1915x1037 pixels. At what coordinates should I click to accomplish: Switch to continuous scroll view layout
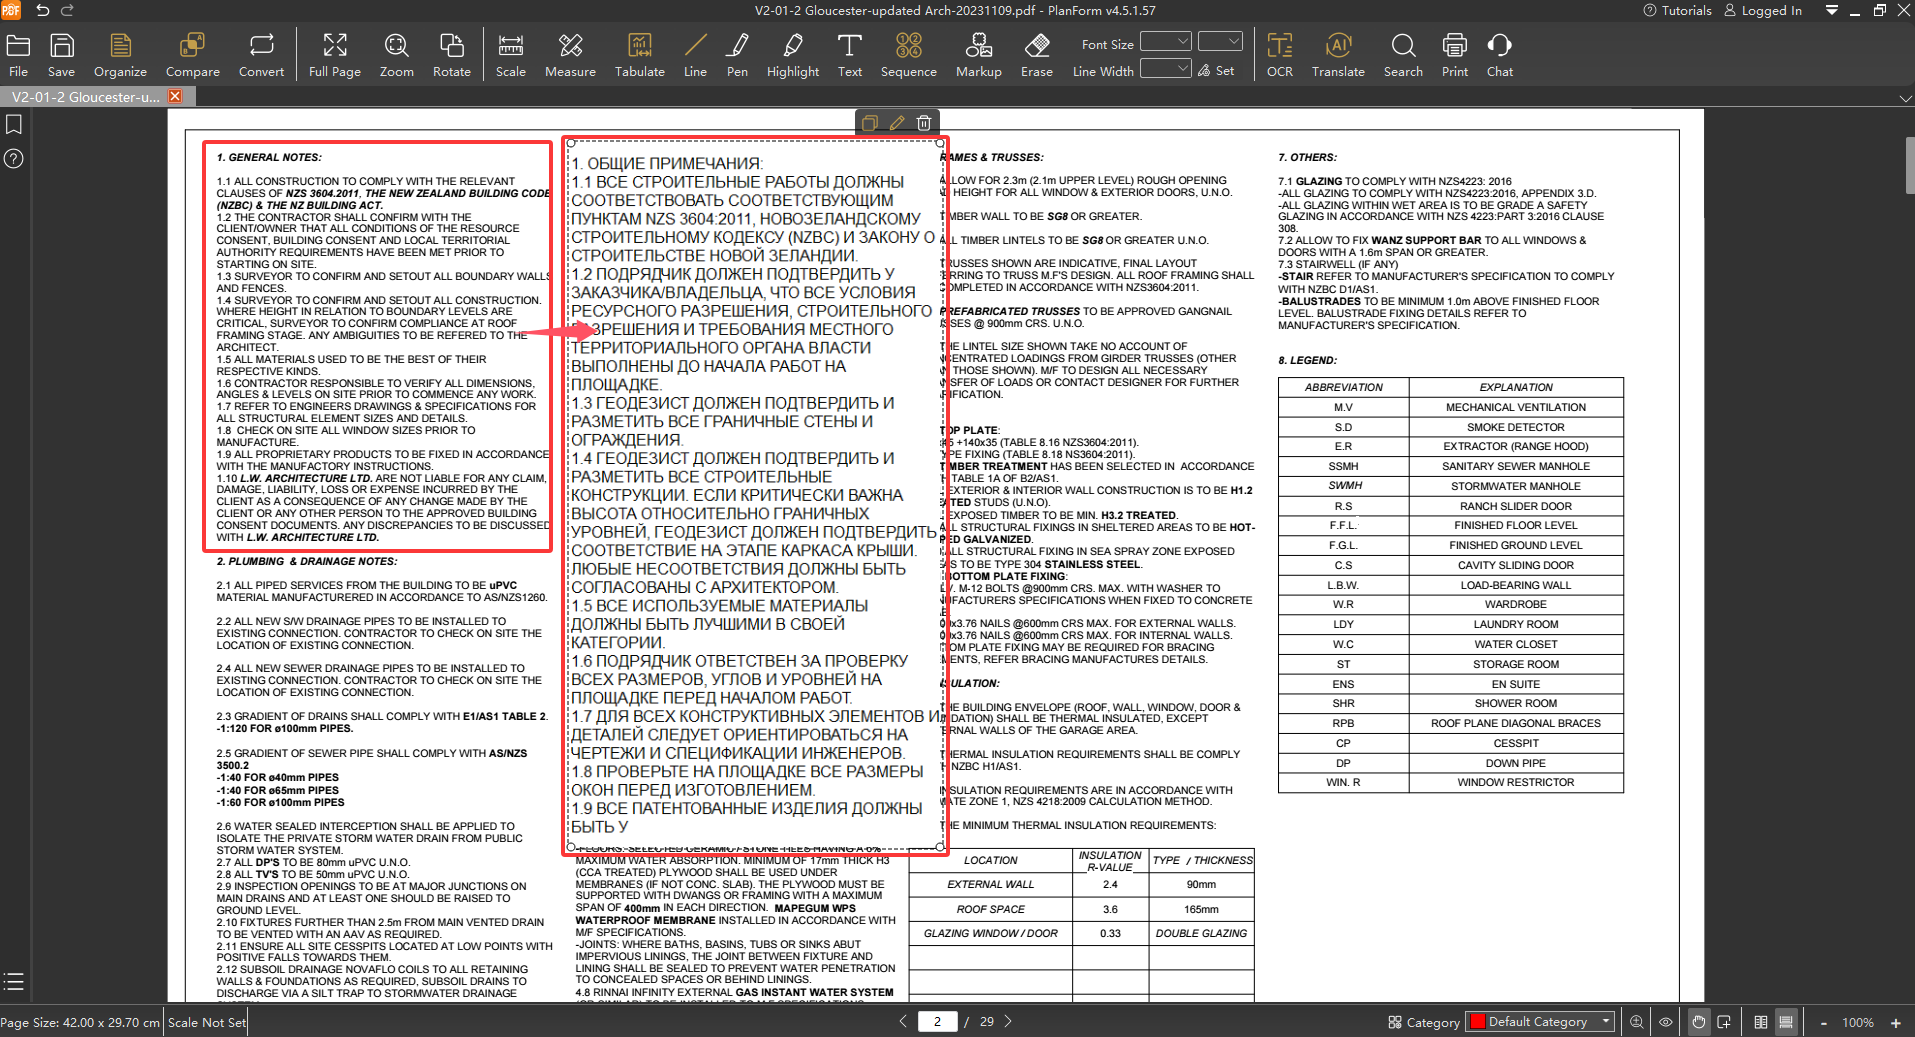pos(1786,1022)
